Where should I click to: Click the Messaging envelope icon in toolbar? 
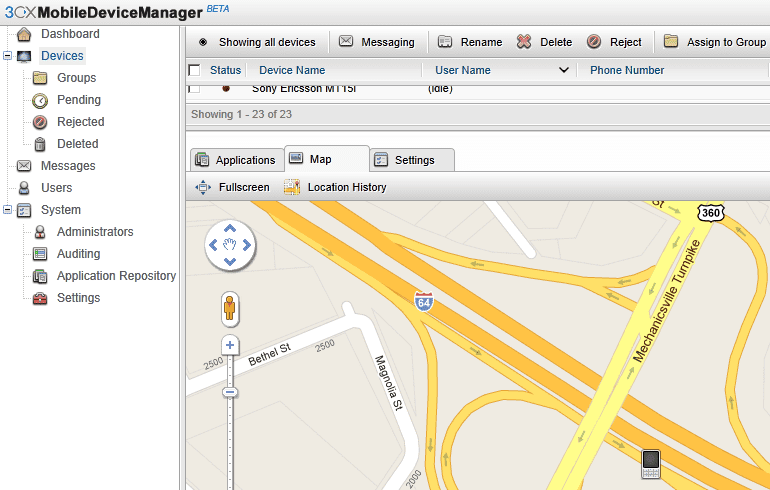click(346, 41)
